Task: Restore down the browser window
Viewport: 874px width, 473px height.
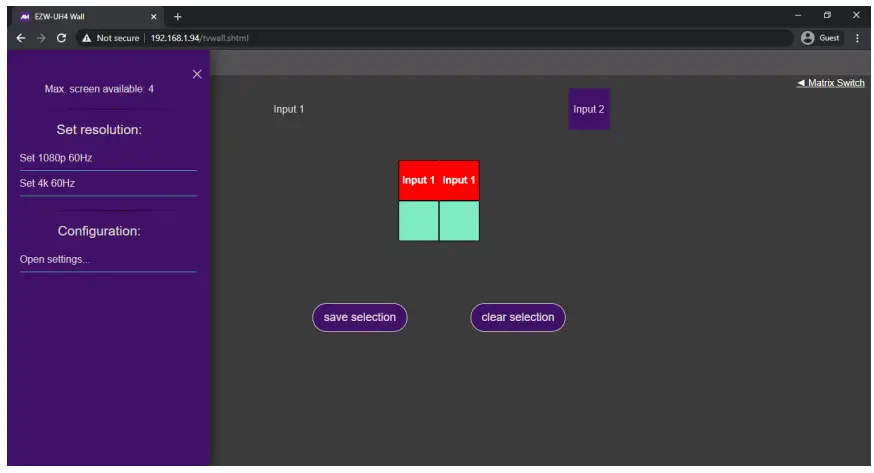Action: coord(827,16)
